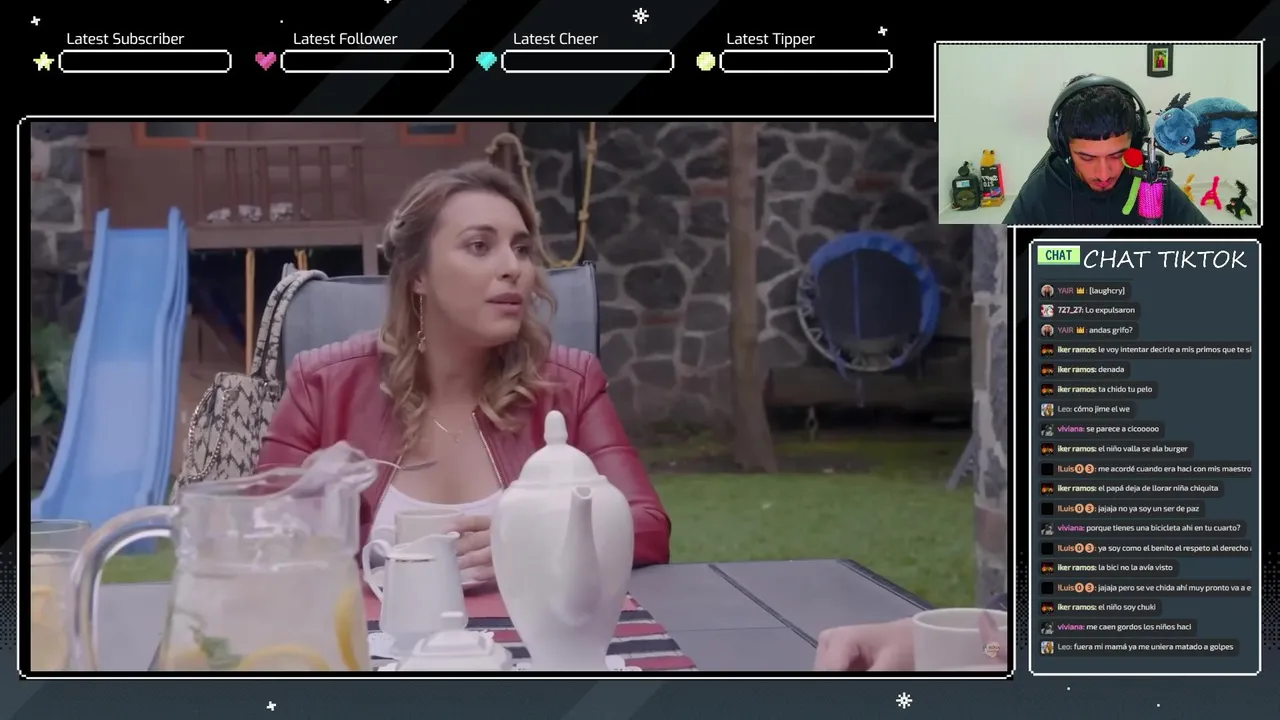Click YAIR's avatar beside 'andas grifo?'
This screenshot has width=1280, height=720.
pyautogui.click(x=1047, y=330)
